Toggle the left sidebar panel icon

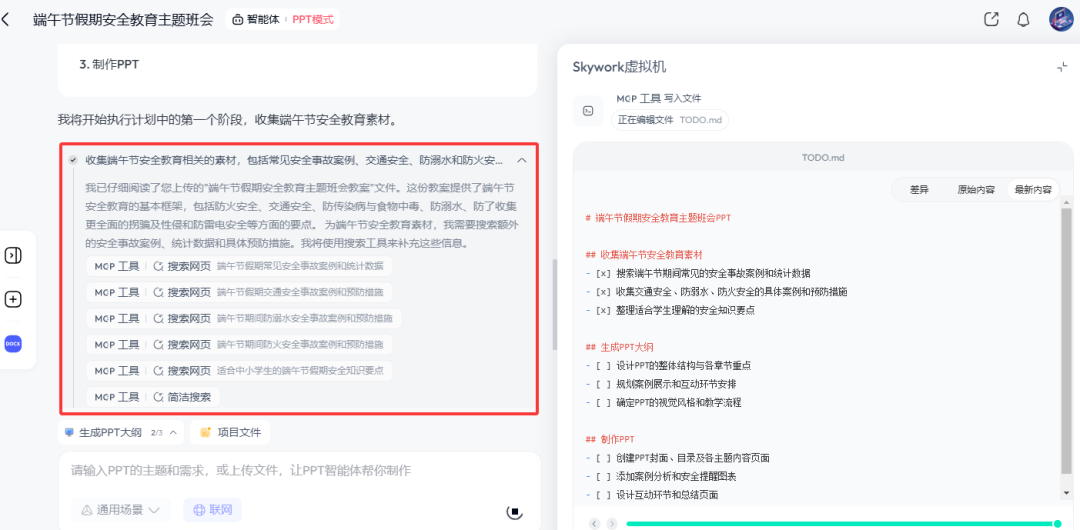click(13, 256)
